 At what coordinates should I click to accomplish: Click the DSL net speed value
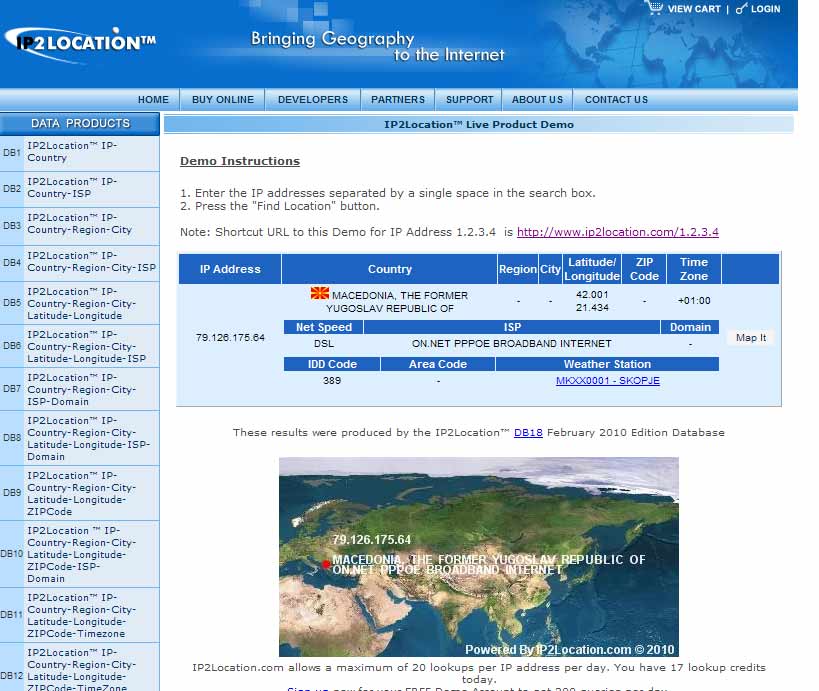point(324,344)
